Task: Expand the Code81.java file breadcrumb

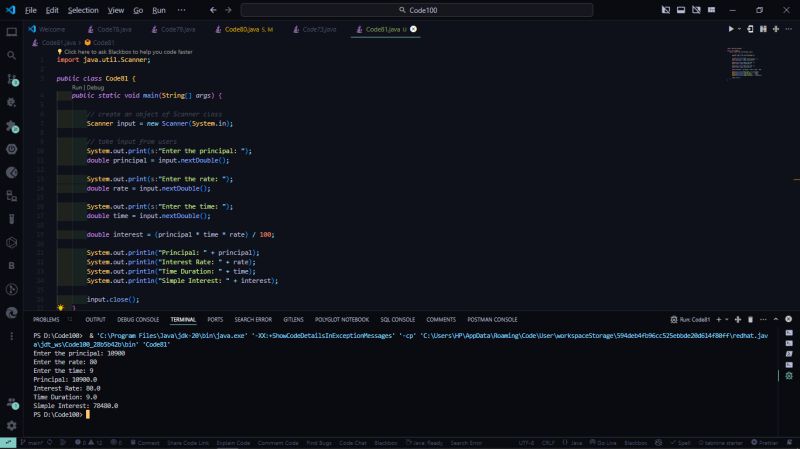Action: [x=55, y=42]
